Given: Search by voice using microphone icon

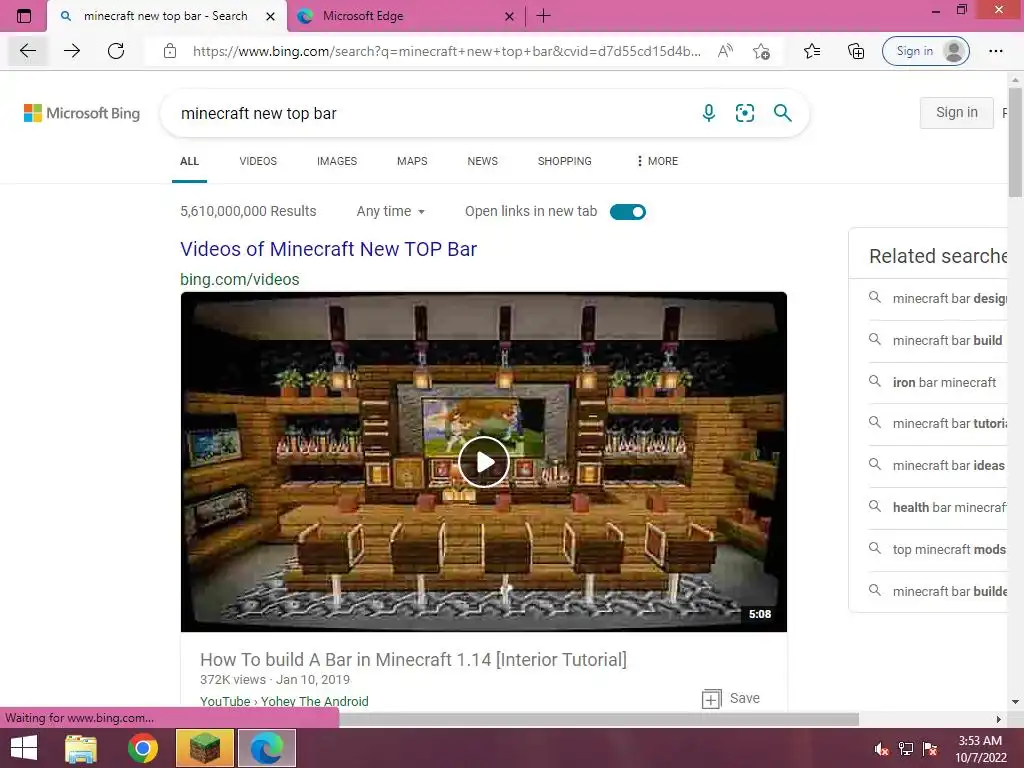Looking at the screenshot, I should [709, 113].
